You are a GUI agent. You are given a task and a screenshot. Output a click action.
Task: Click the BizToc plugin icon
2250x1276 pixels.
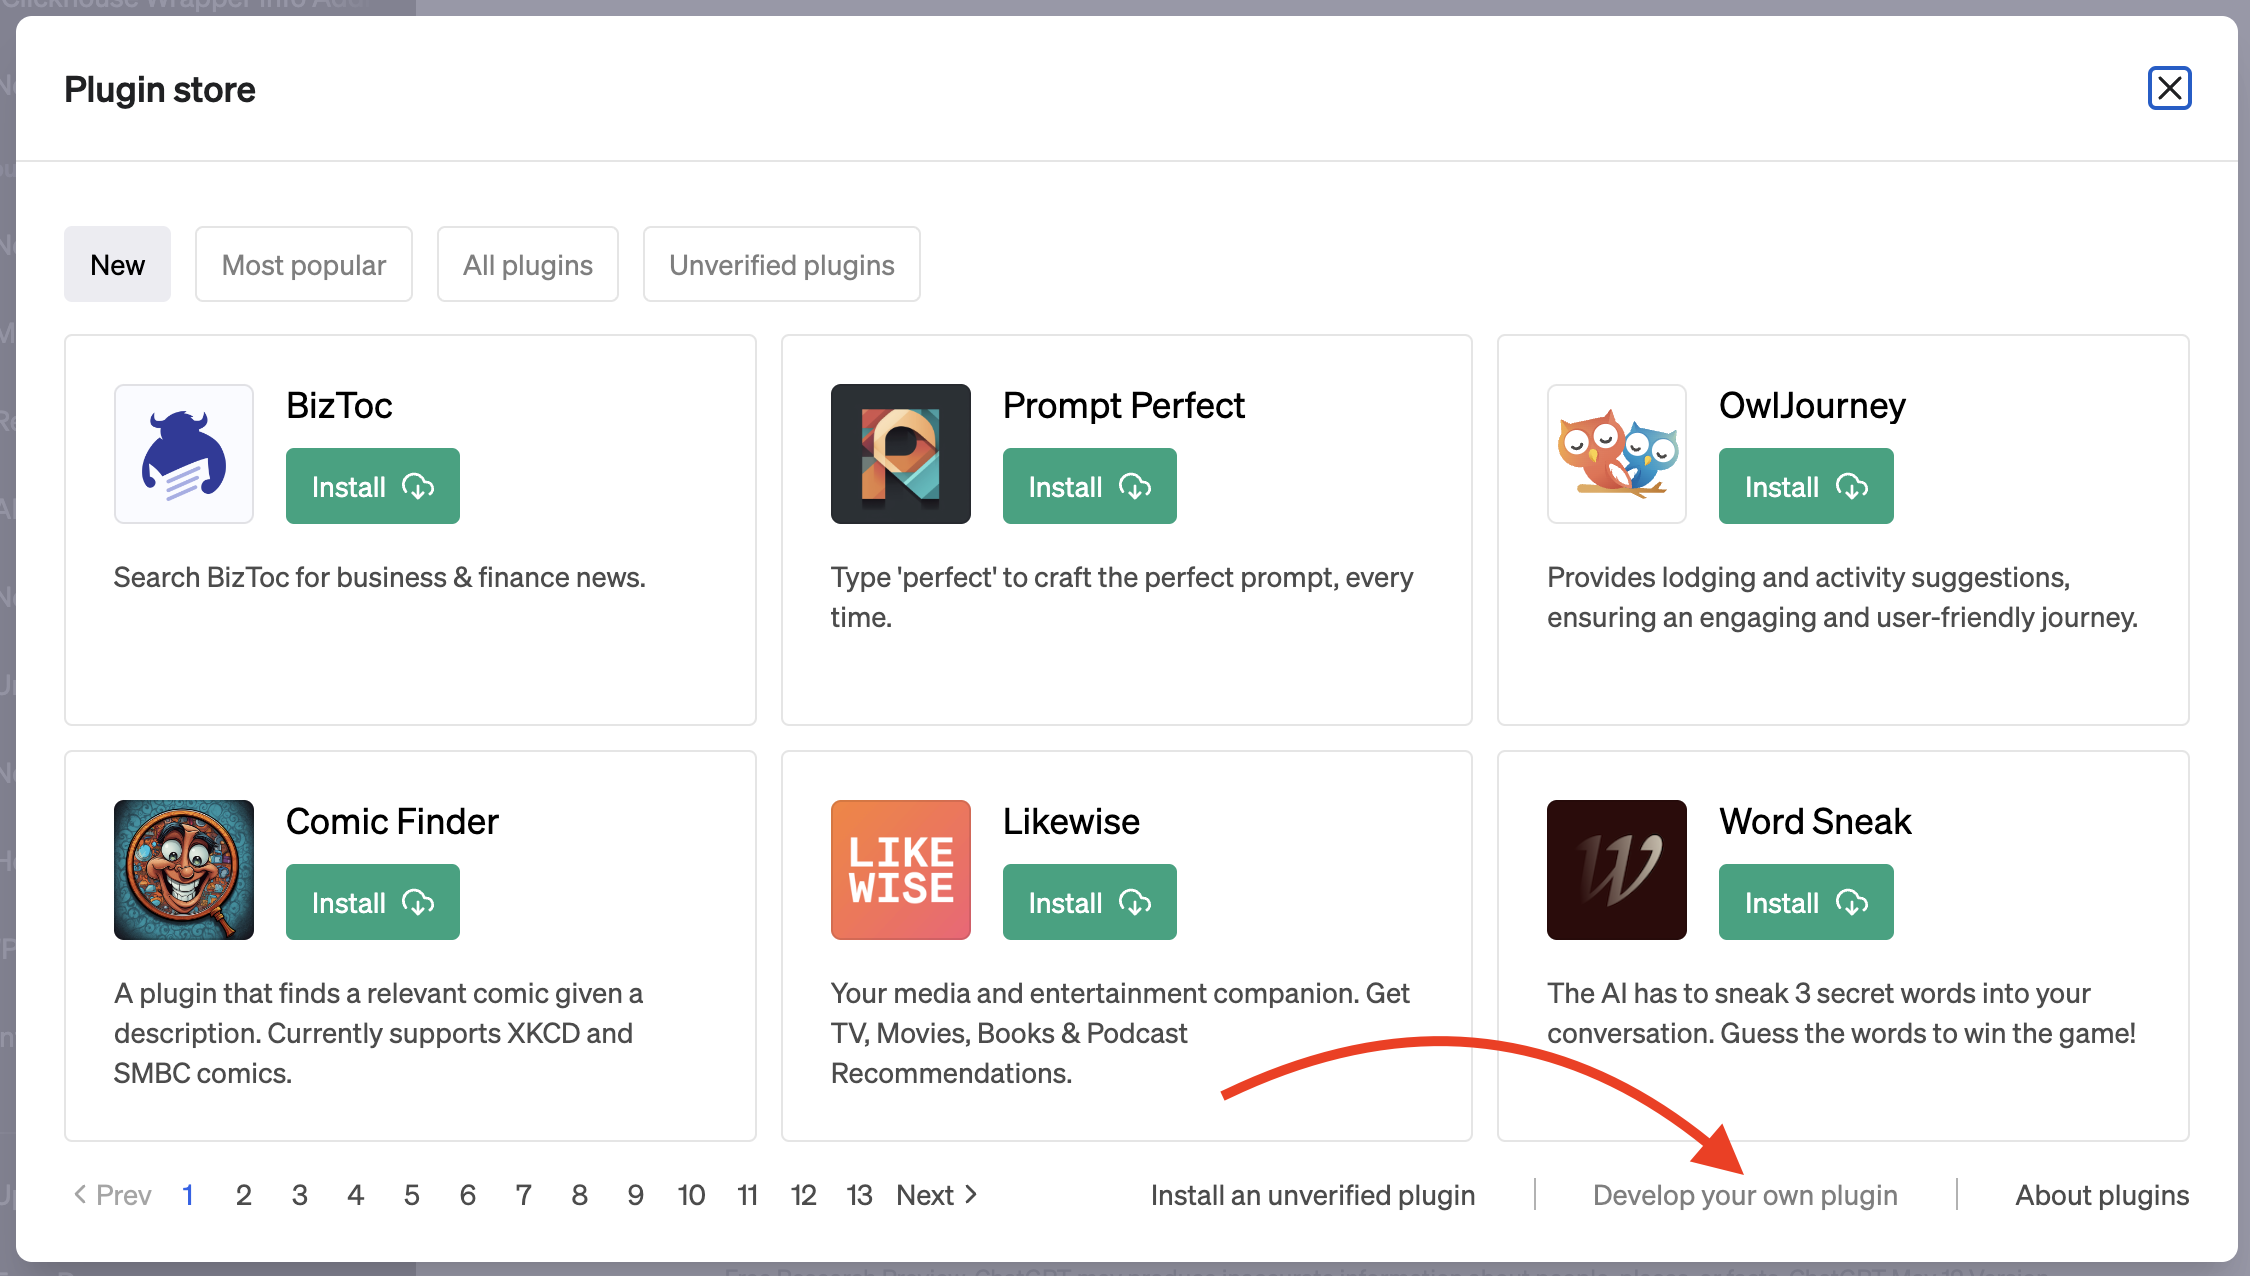click(x=184, y=454)
